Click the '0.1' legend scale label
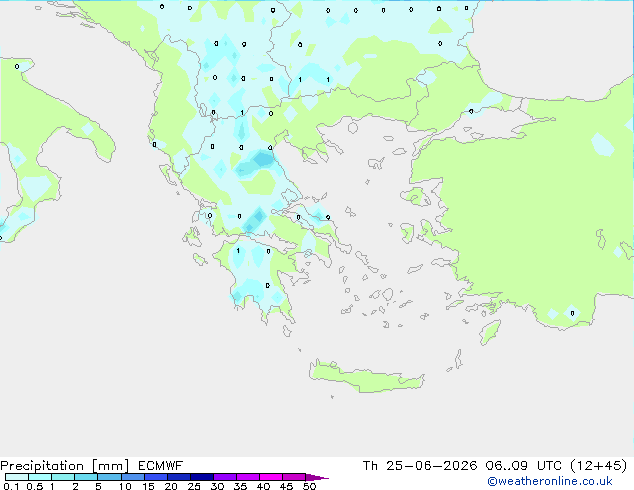This screenshot has height=490, width=634. pyautogui.click(x=11, y=486)
